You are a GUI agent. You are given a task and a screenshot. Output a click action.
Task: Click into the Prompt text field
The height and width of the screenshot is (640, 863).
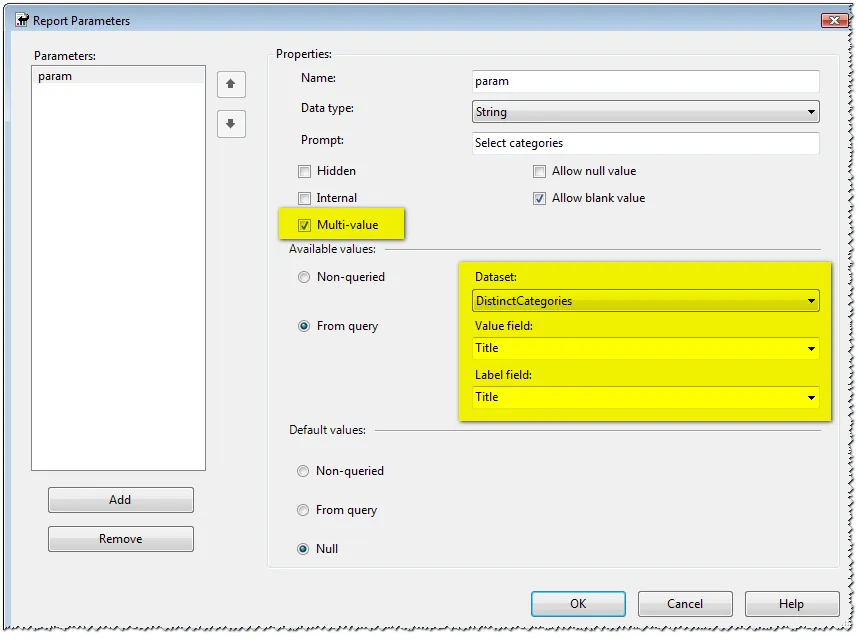click(x=645, y=143)
